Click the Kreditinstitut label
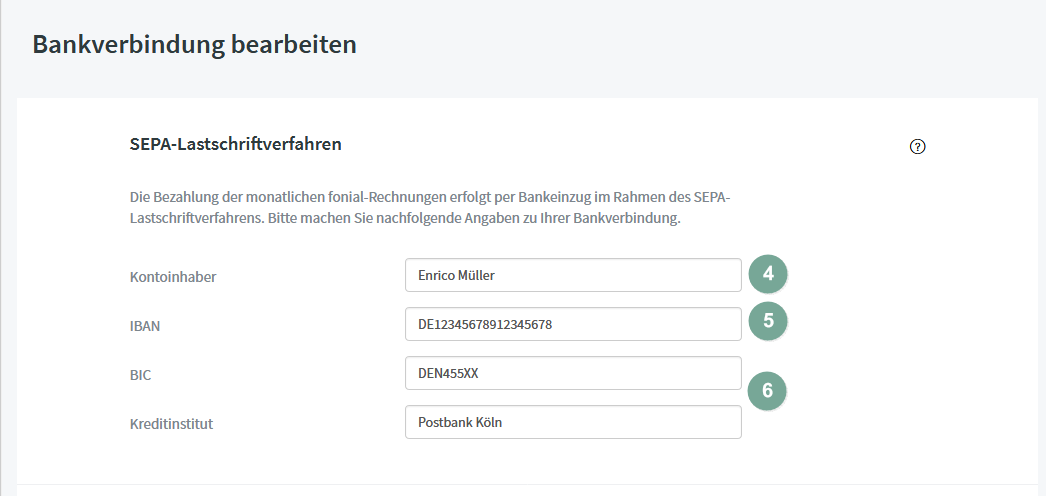Image resolution: width=1046 pixels, height=496 pixels. tap(171, 424)
